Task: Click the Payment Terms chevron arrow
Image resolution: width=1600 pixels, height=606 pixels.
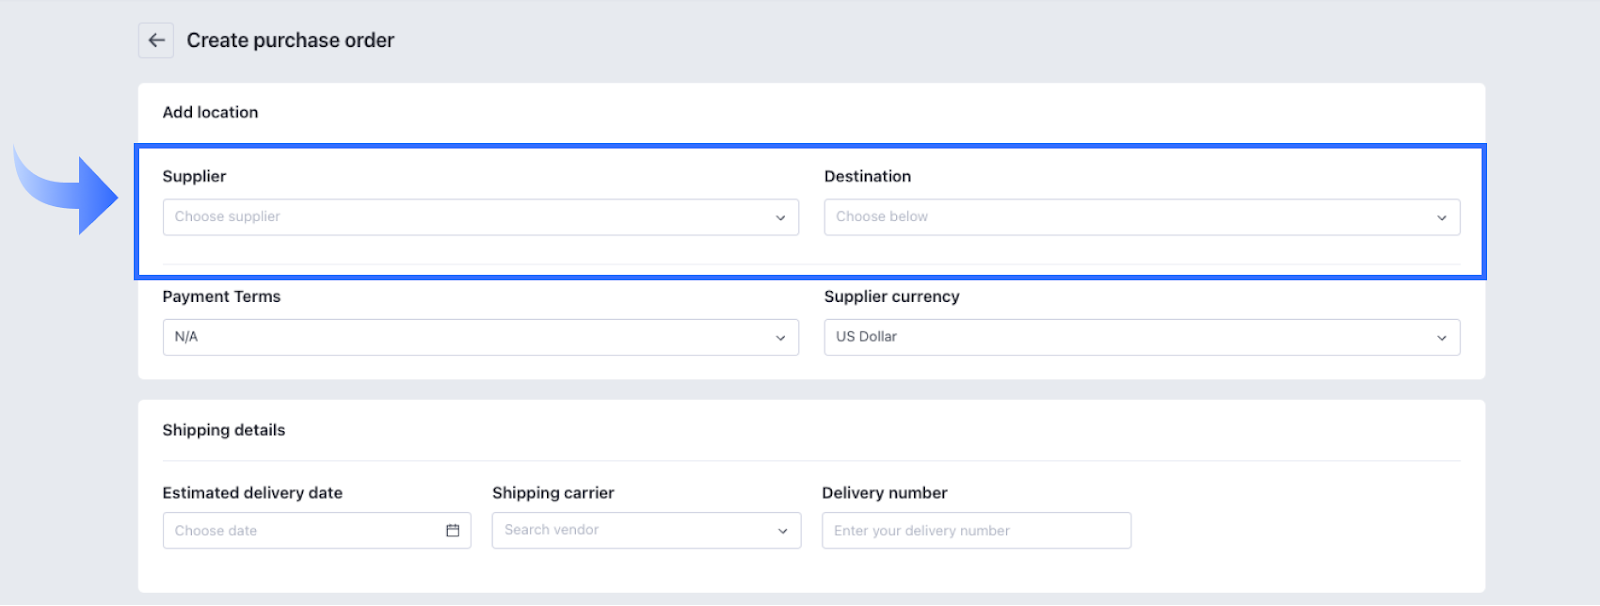Action: pyautogui.click(x=780, y=338)
